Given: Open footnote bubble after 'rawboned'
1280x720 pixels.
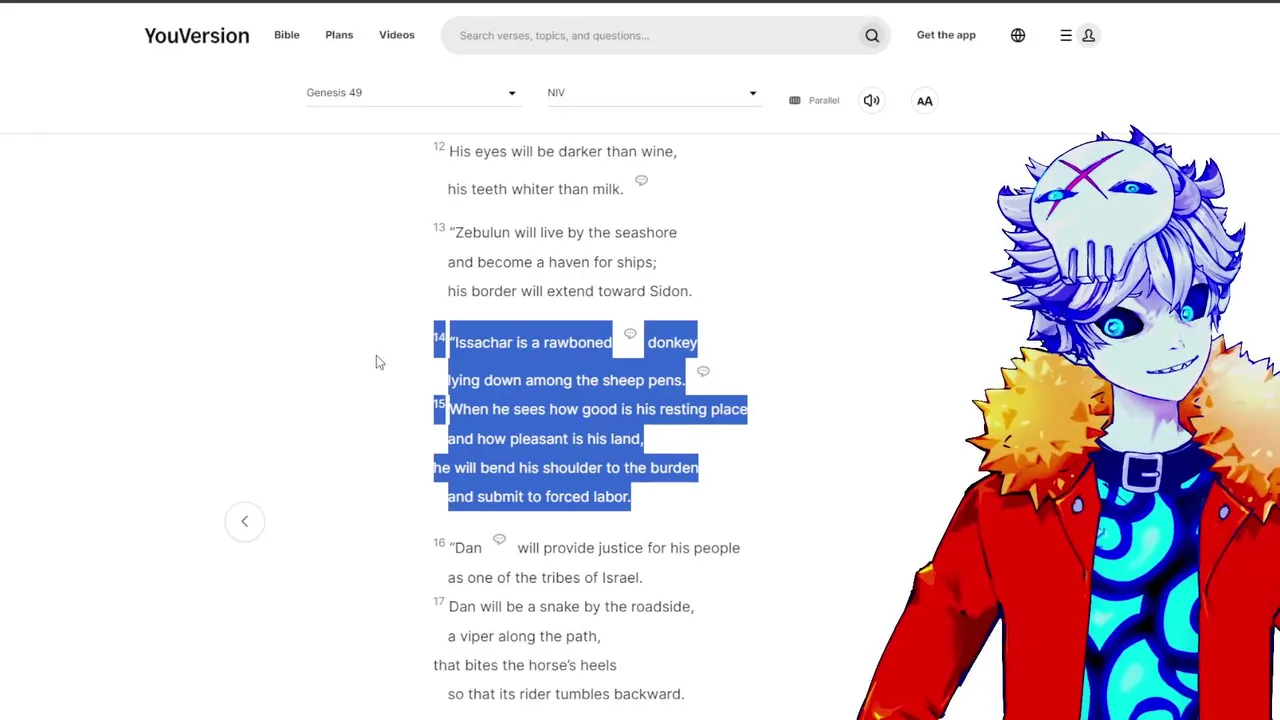Looking at the screenshot, I should point(630,334).
